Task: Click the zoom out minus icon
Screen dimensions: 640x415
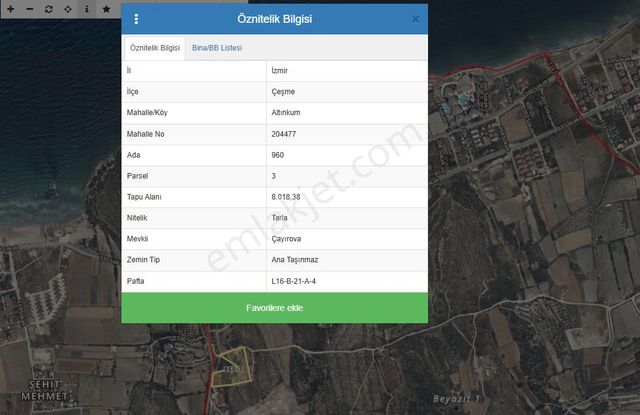Action: pyautogui.click(x=29, y=8)
